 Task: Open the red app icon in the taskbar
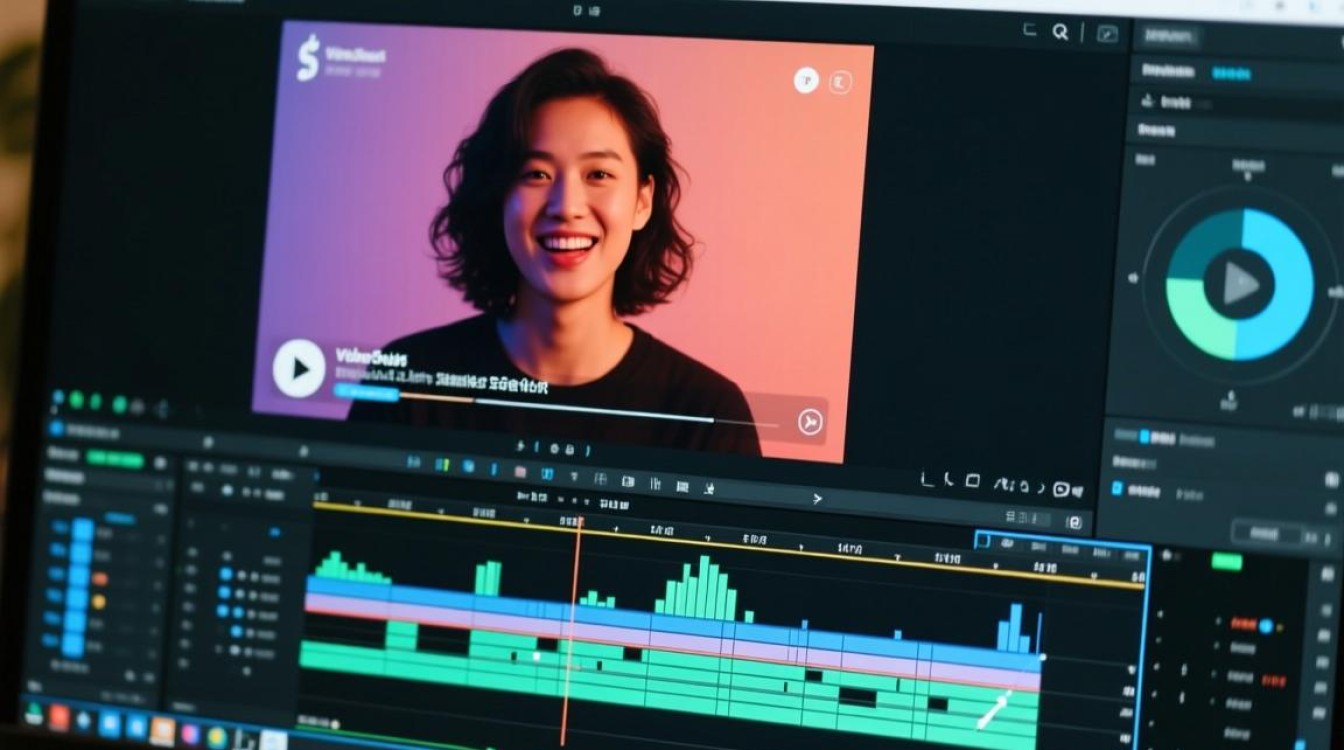pos(59,717)
